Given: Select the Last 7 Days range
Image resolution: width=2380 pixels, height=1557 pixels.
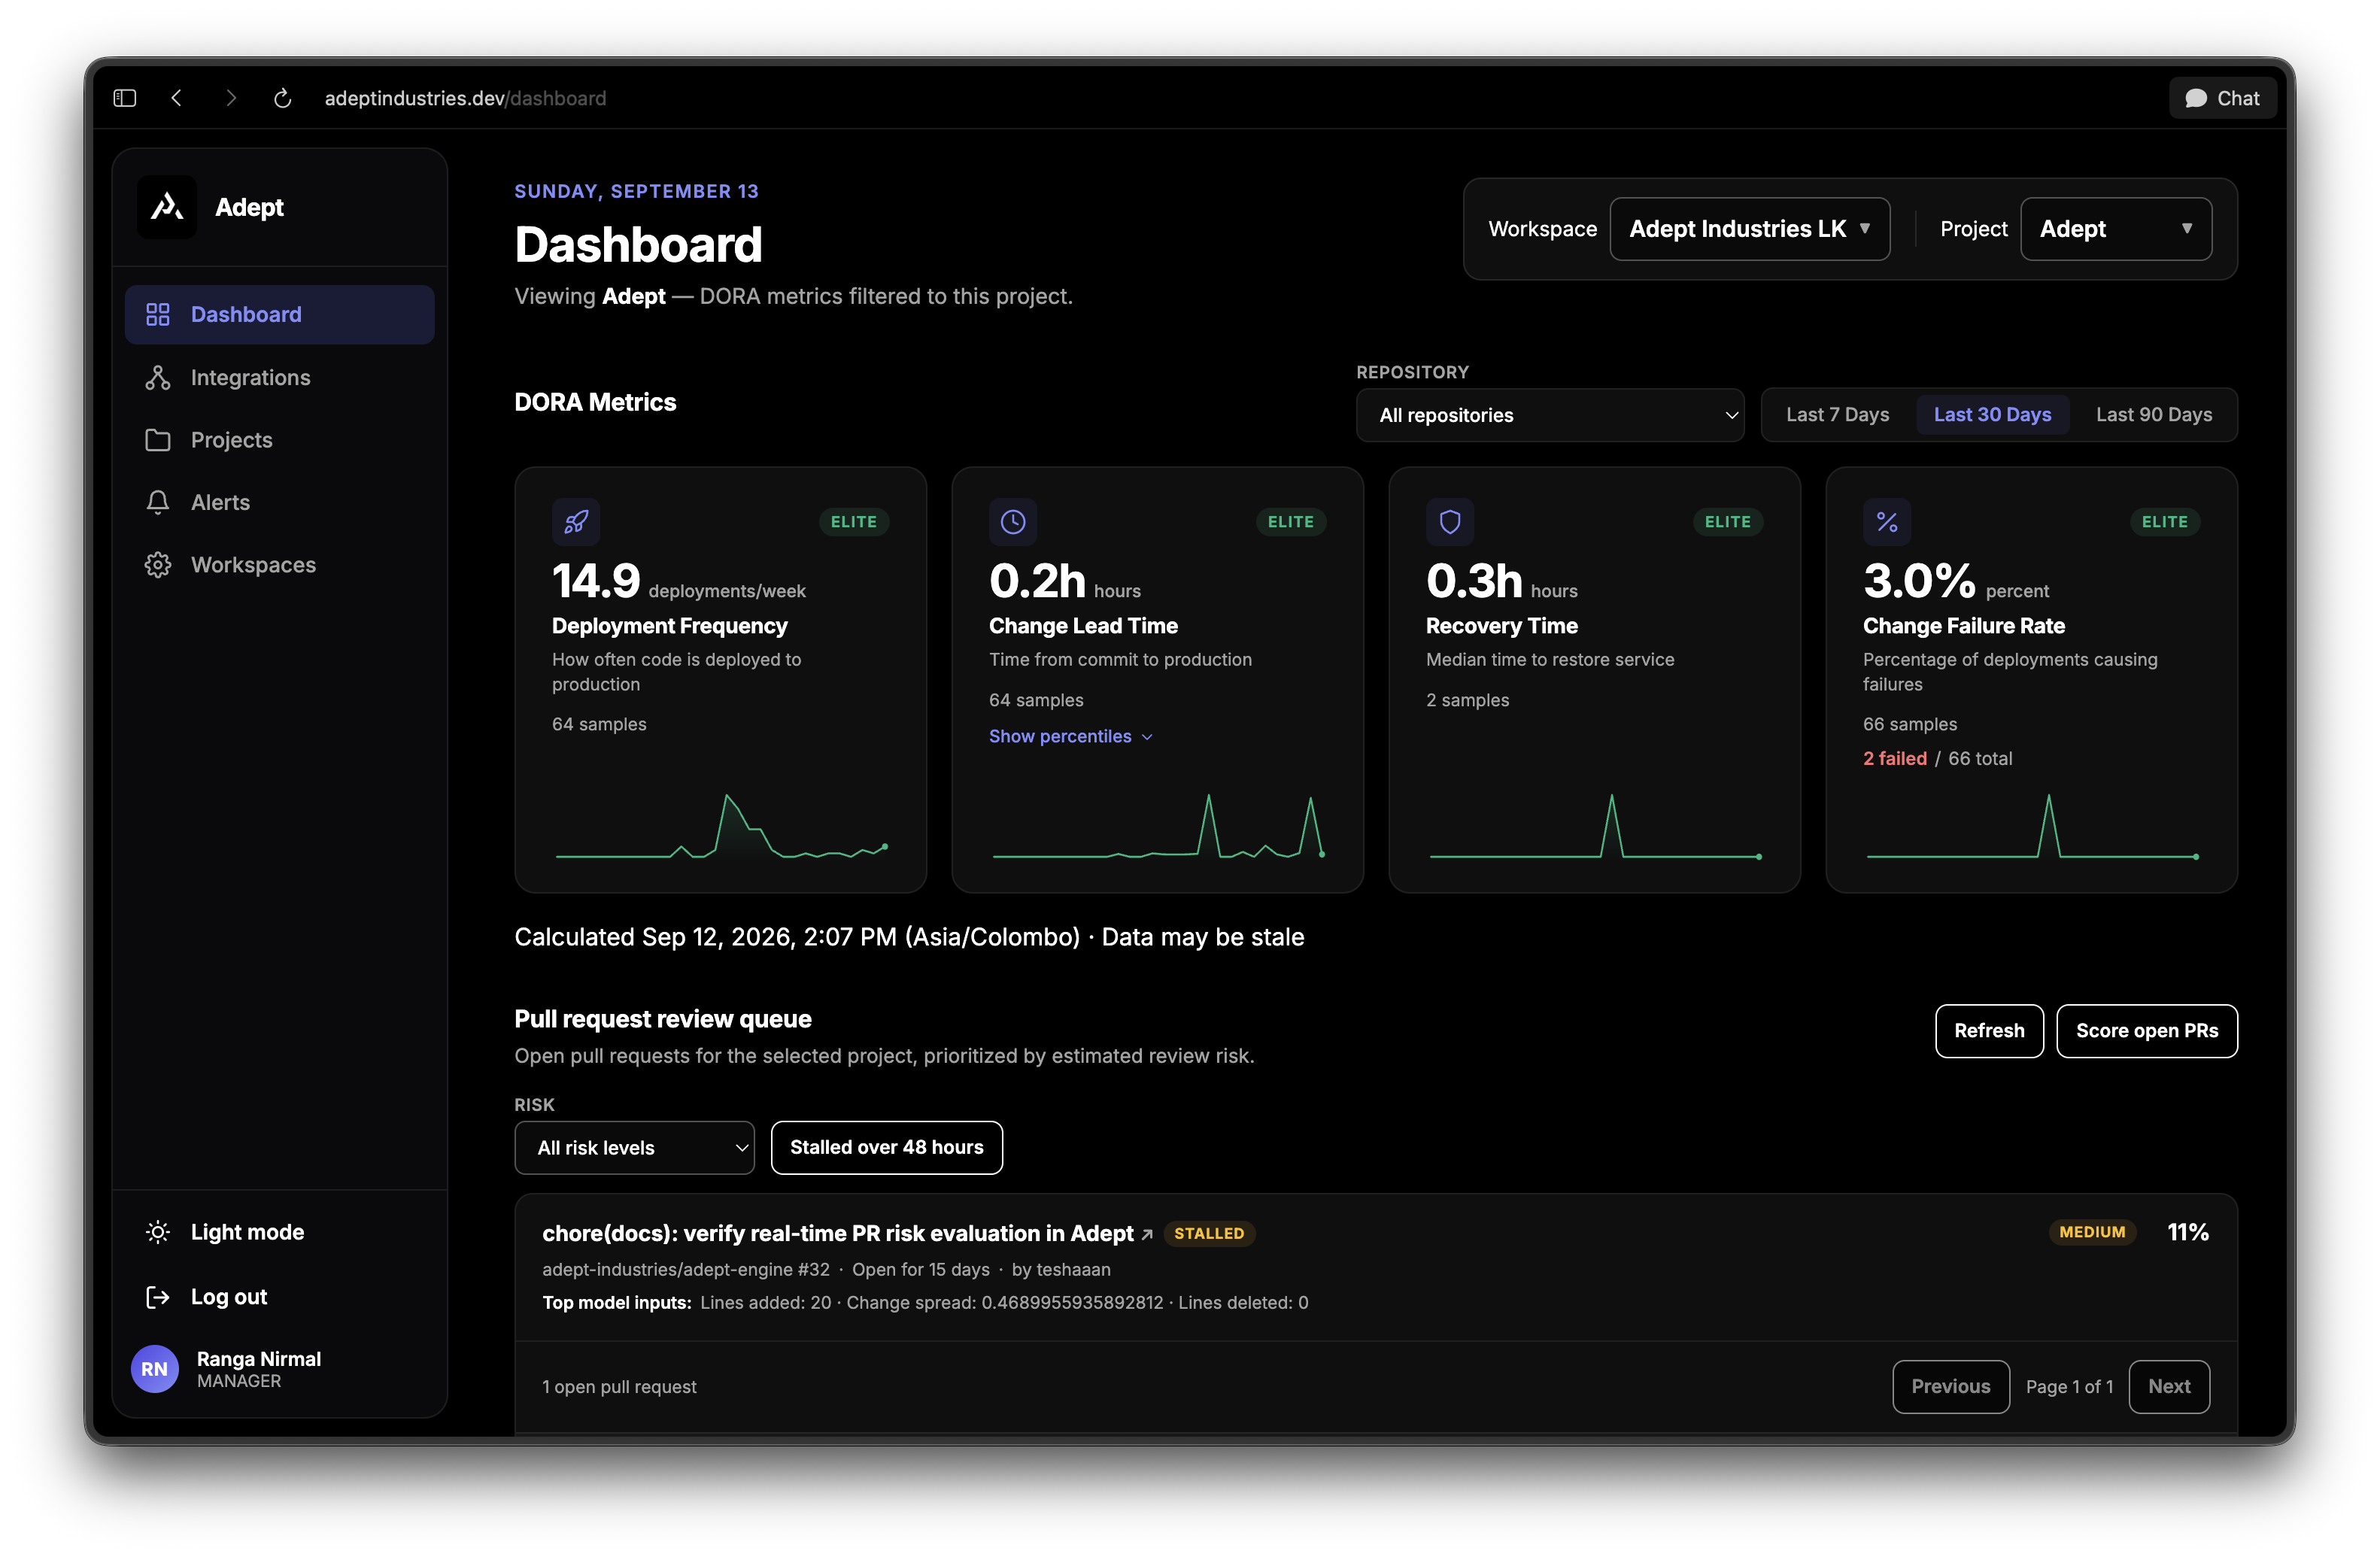Looking at the screenshot, I should tap(1838, 415).
